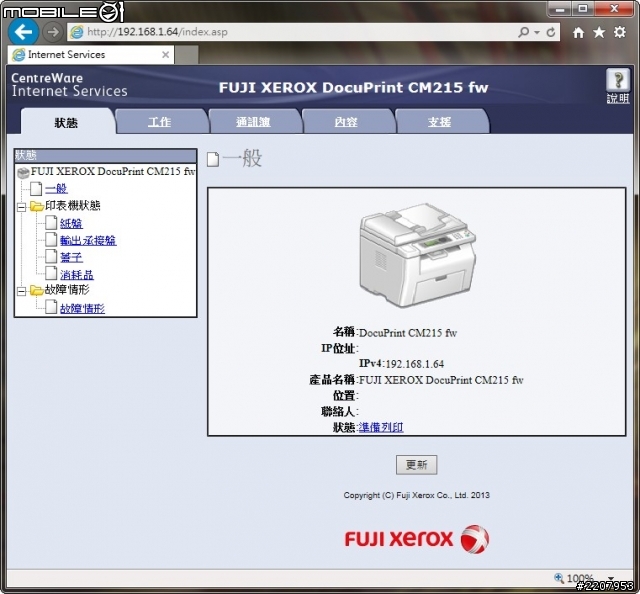Click the DocuPrint printer image
Image resolution: width=640 pixels, height=594 pixels.
click(x=418, y=255)
